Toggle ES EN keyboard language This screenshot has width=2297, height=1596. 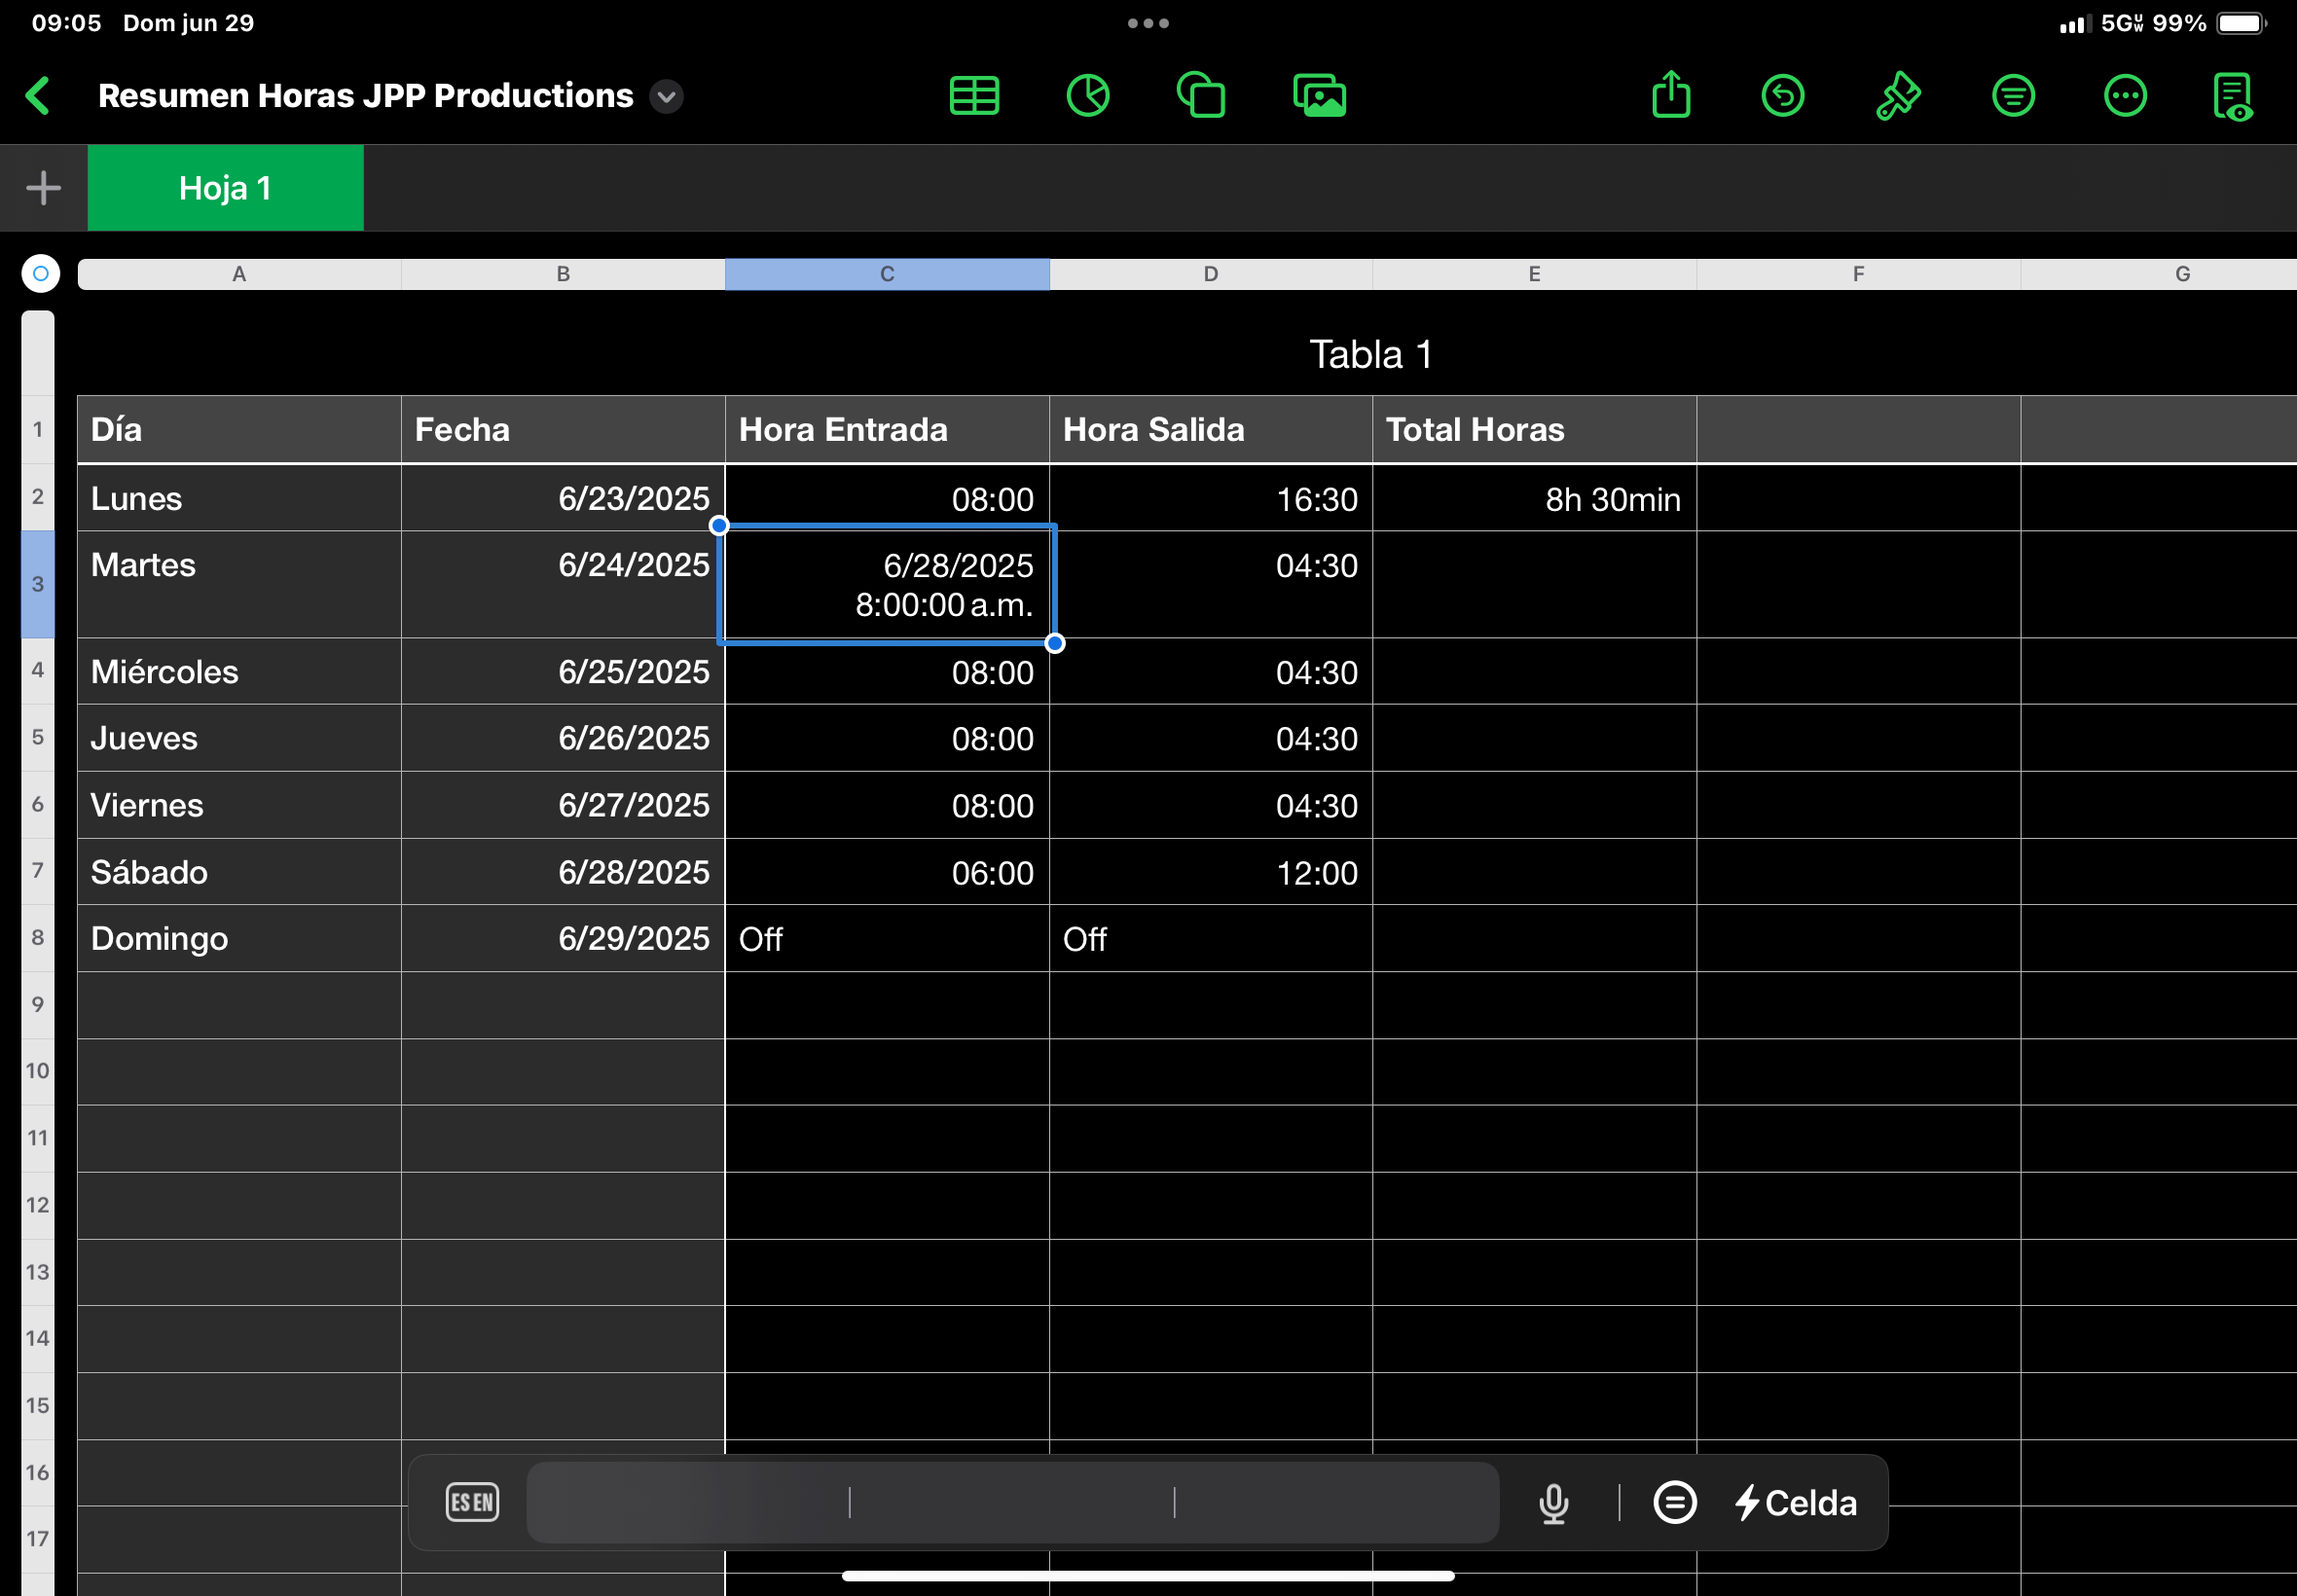472,1502
